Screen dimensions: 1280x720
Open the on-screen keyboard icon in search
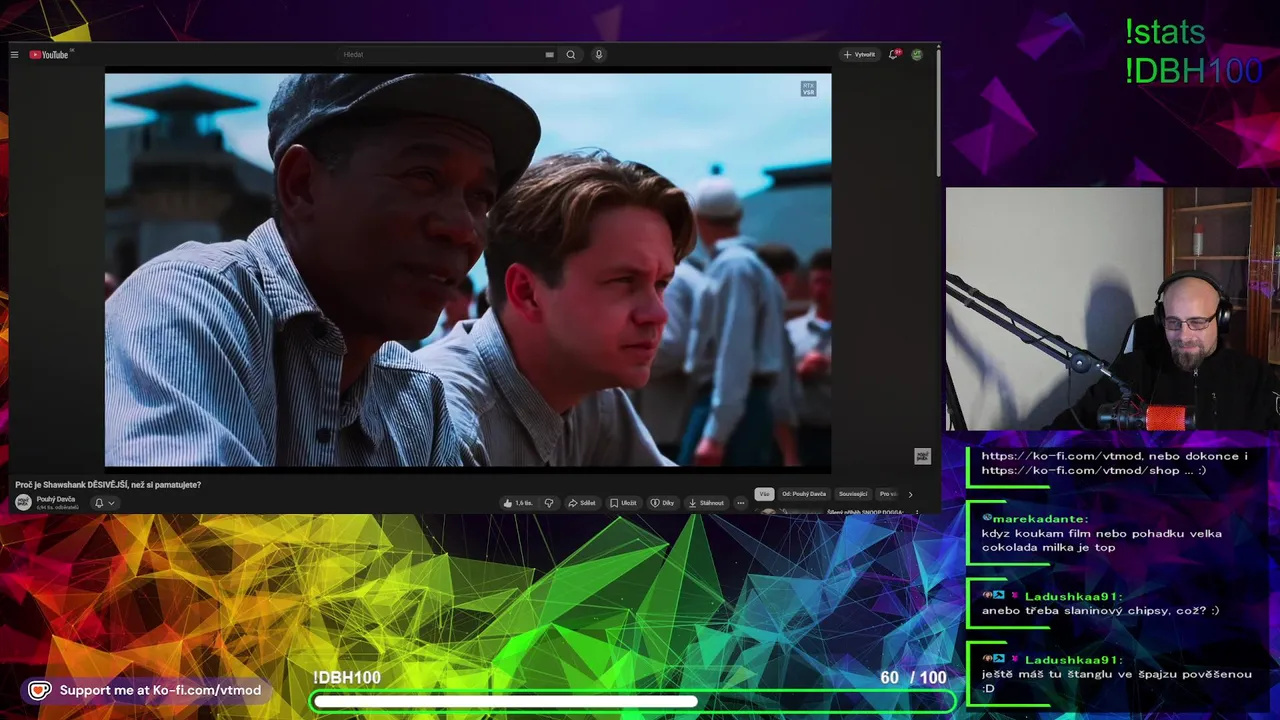[549, 55]
